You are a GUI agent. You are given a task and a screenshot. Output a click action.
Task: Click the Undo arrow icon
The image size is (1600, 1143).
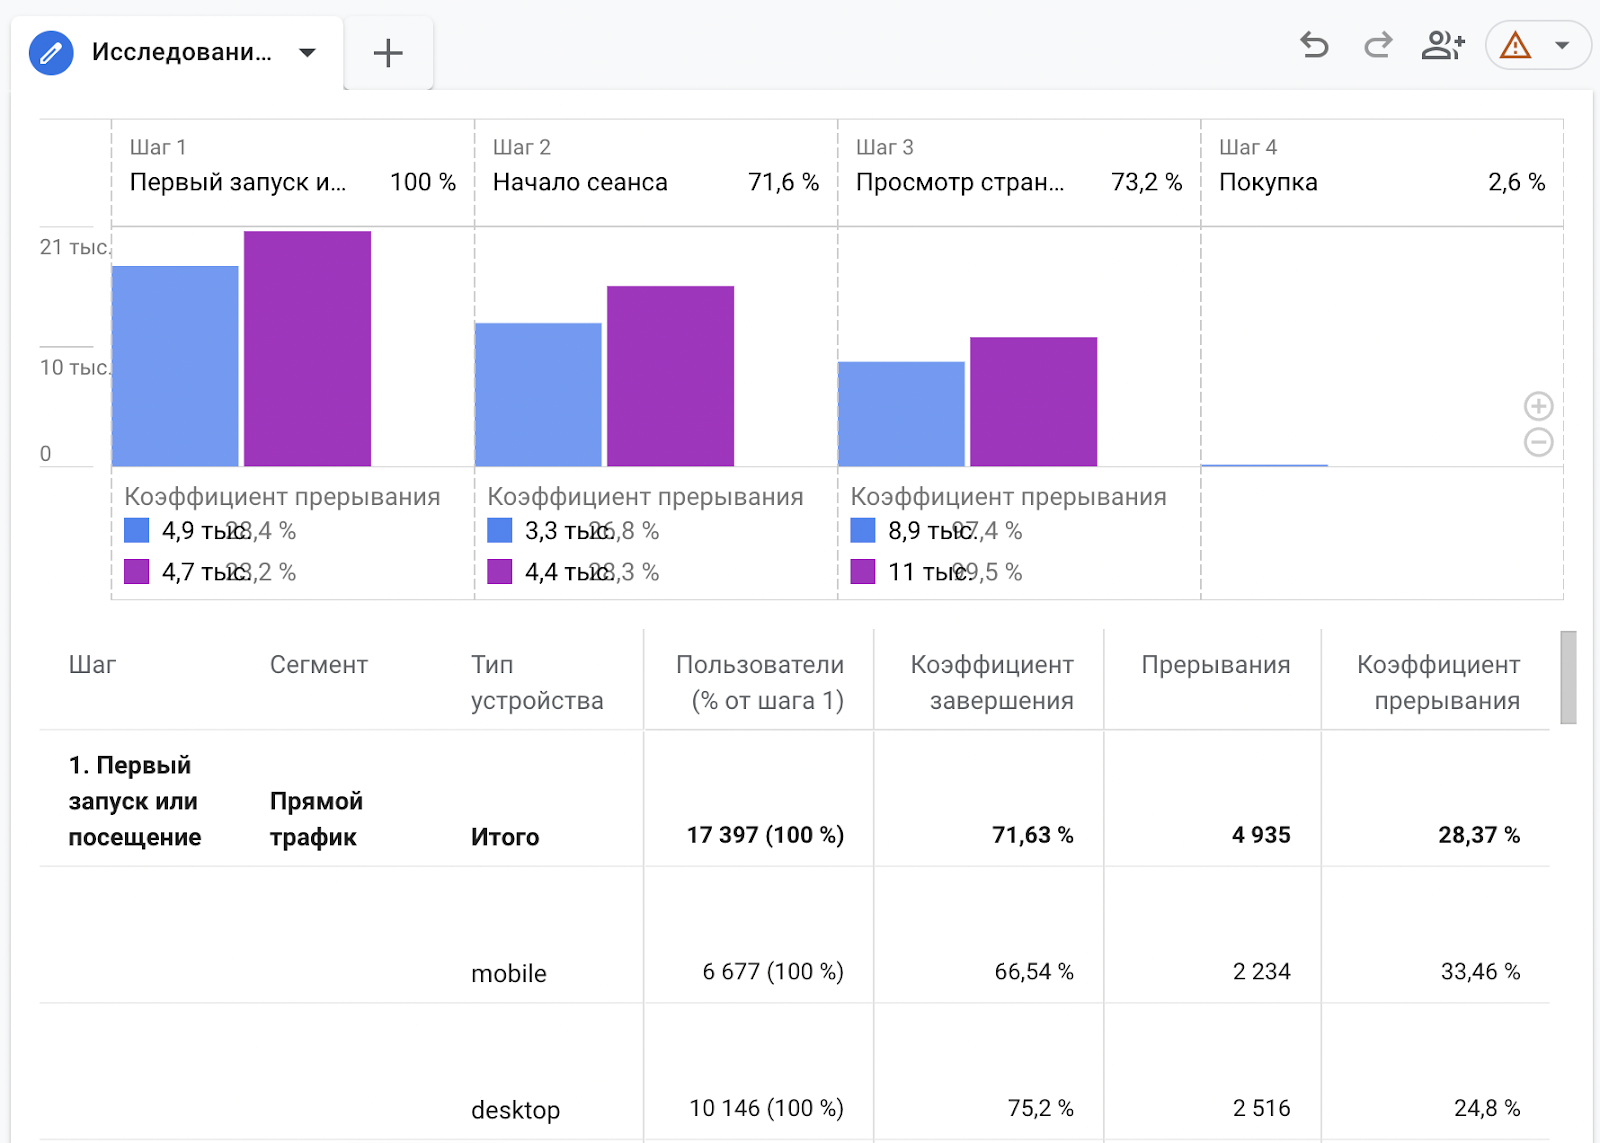[1315, 46]
